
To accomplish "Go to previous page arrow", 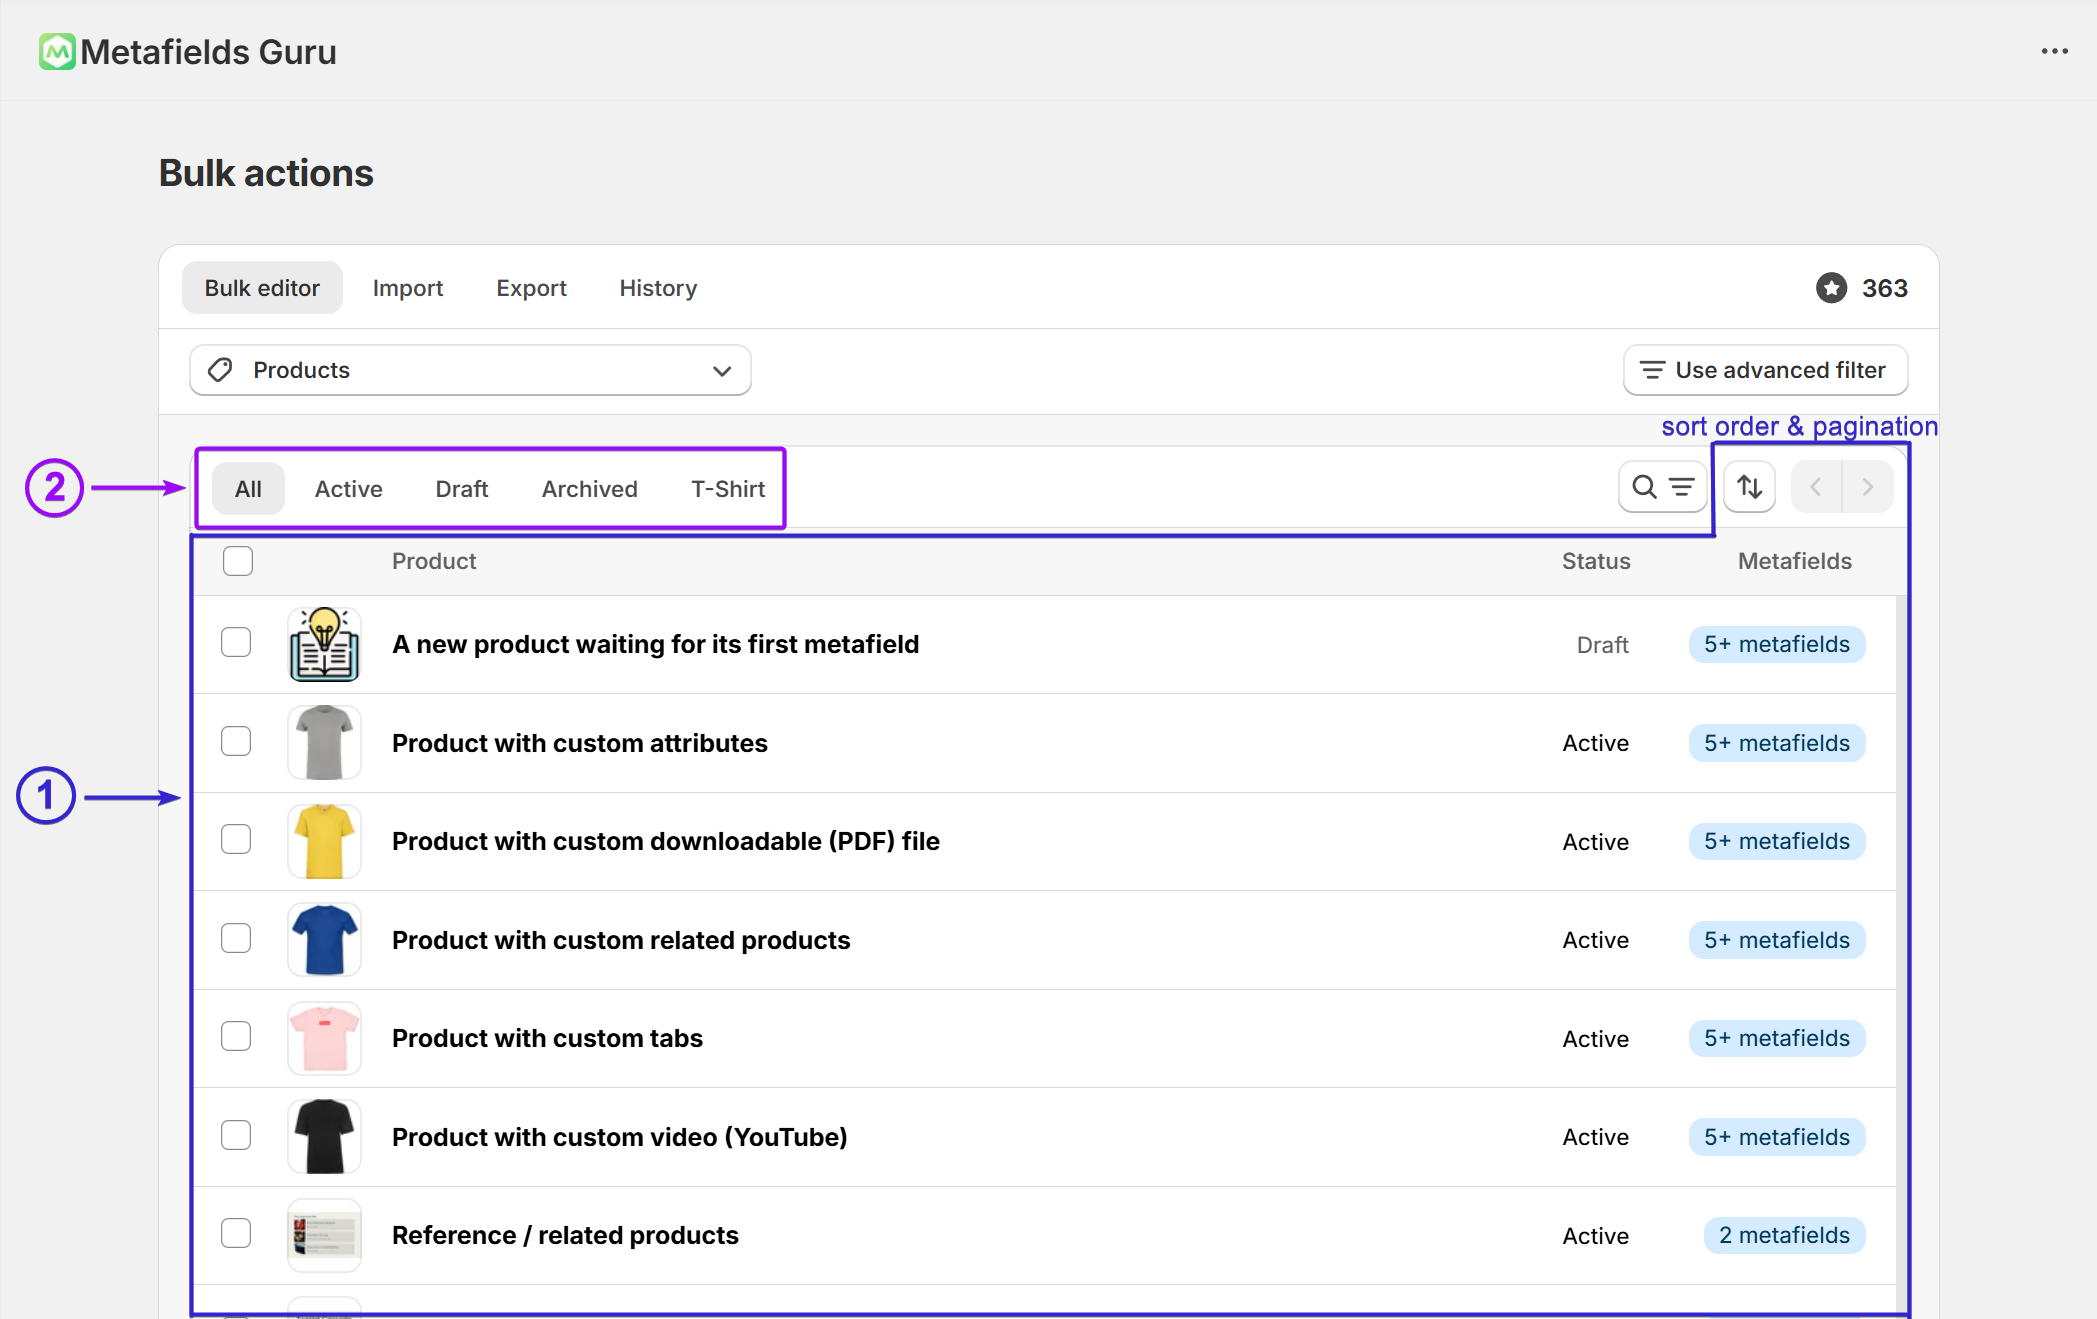I will click(1816, 487).
